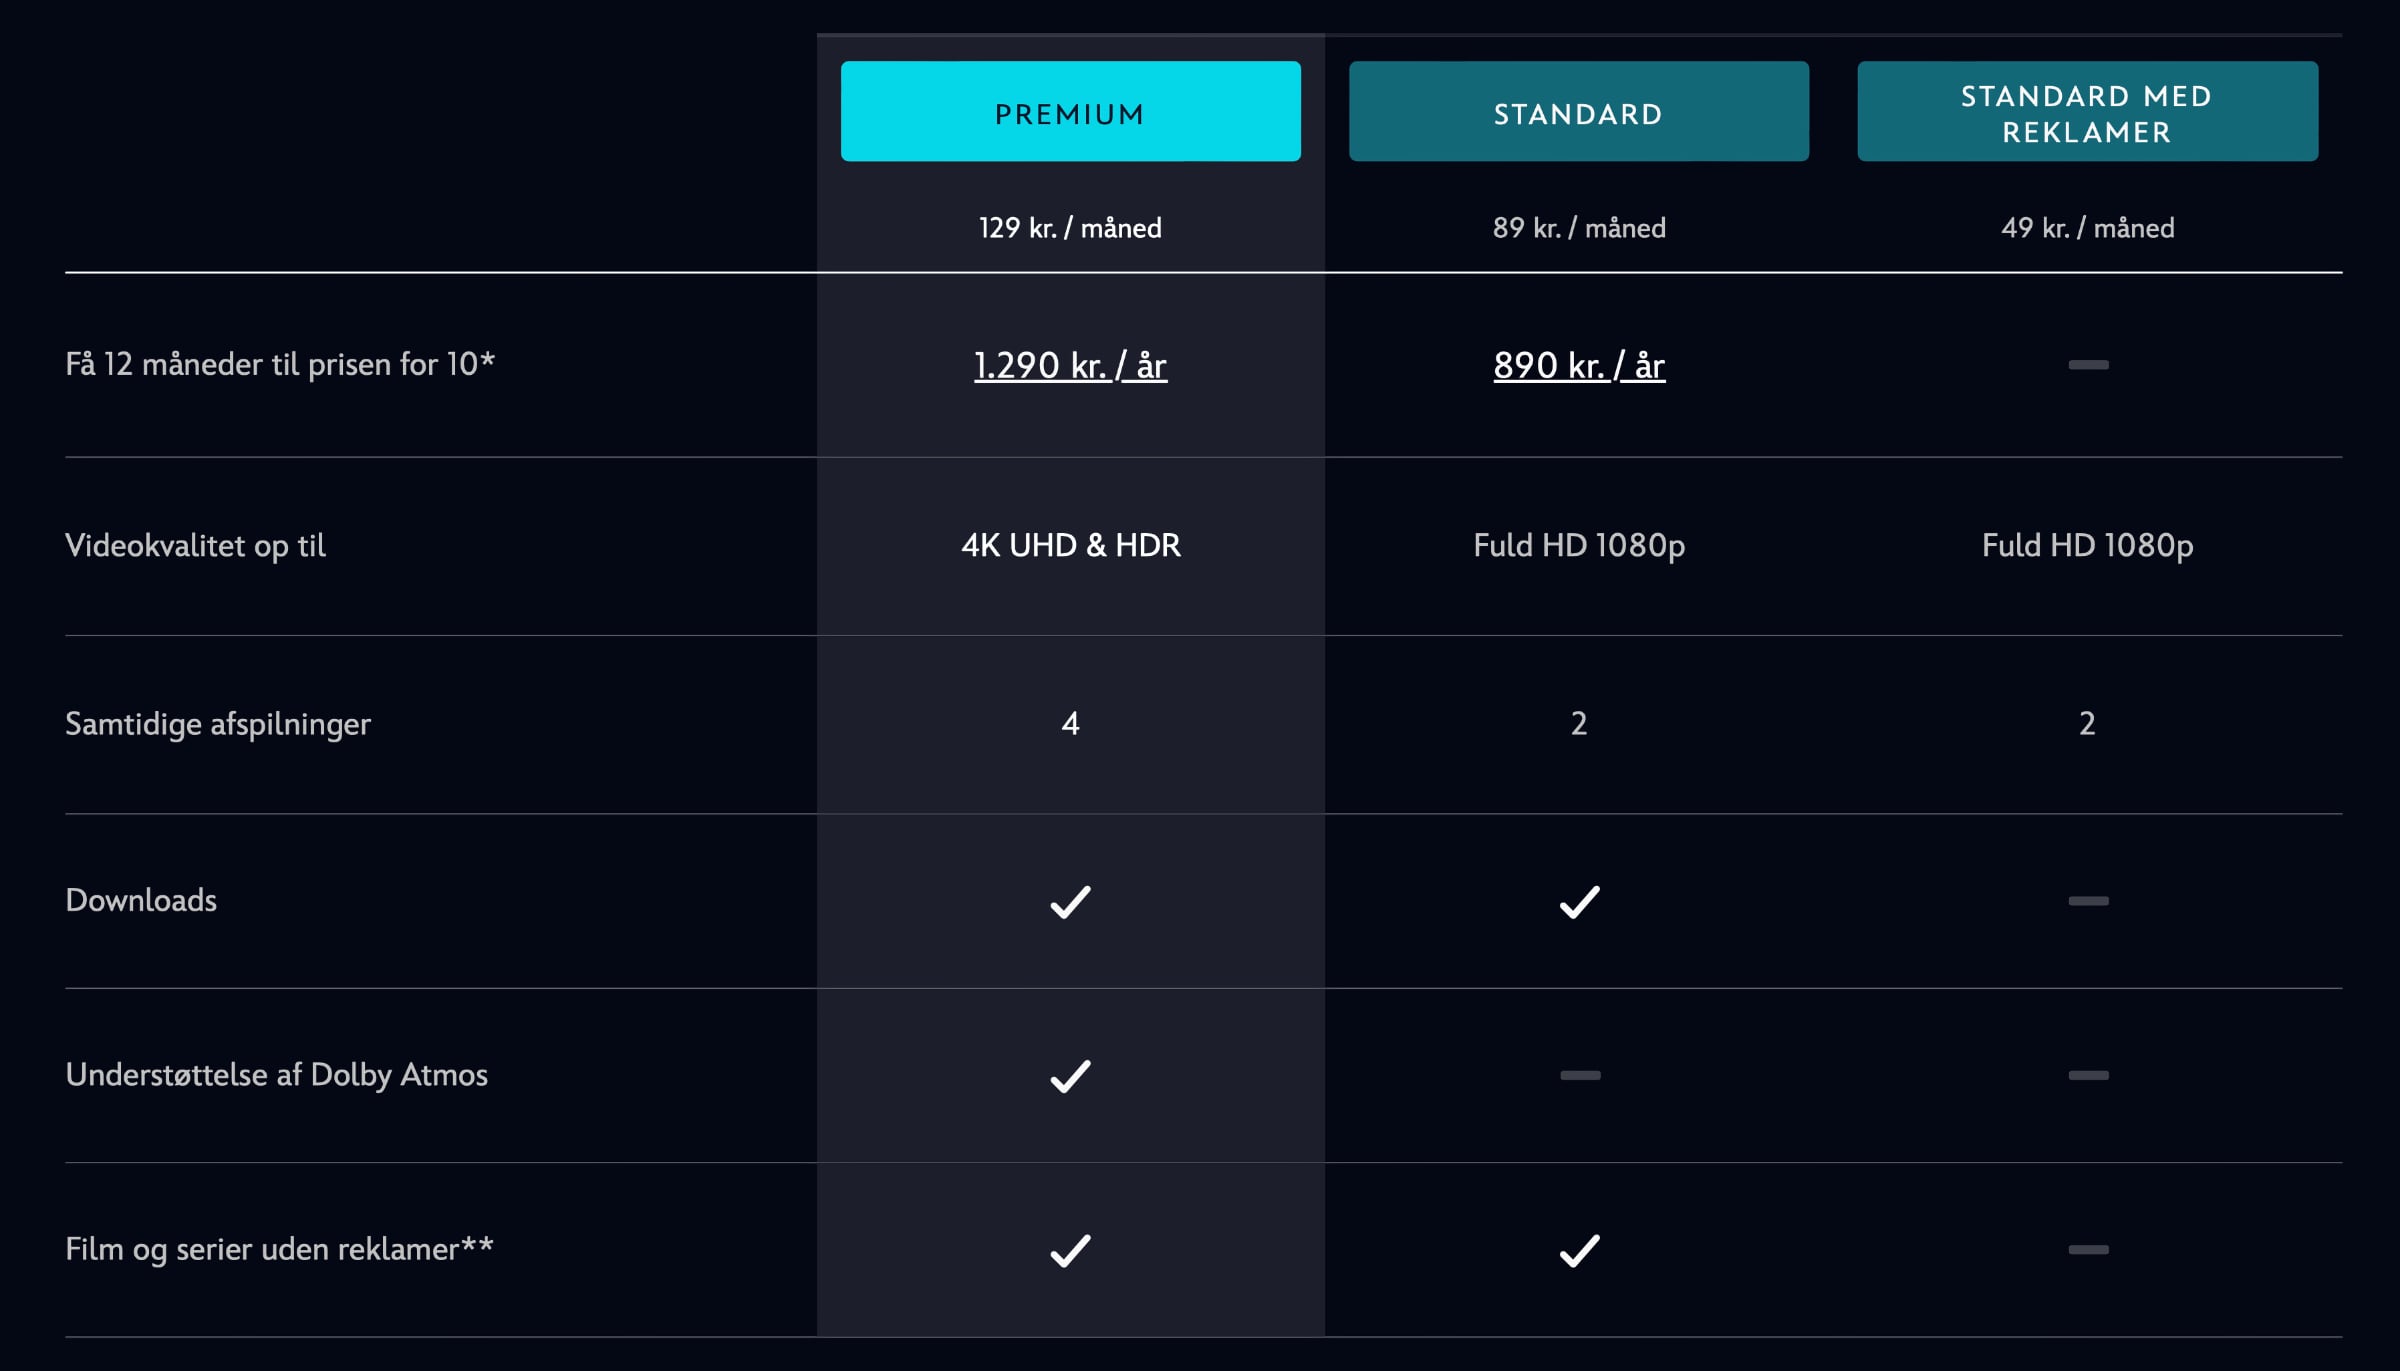The width and height of the screenshot is (2400, 1371).
Task: Click Standard Downloads checkmark icon
Action: click(x=1579, y=901)
